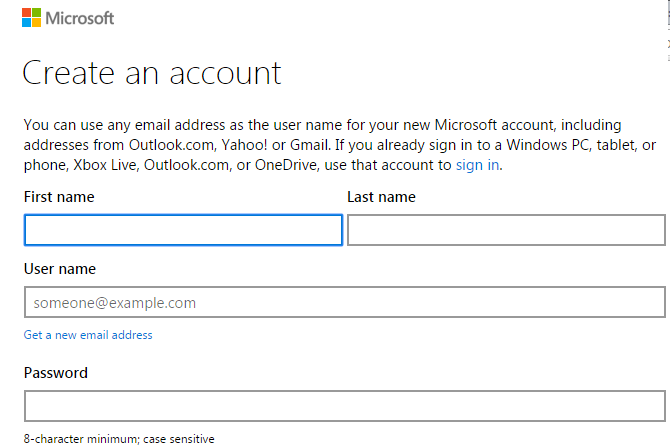The image size is (670, 448).
Task: Click 'Get a new email address' link
Action: (x=88, y=335)
